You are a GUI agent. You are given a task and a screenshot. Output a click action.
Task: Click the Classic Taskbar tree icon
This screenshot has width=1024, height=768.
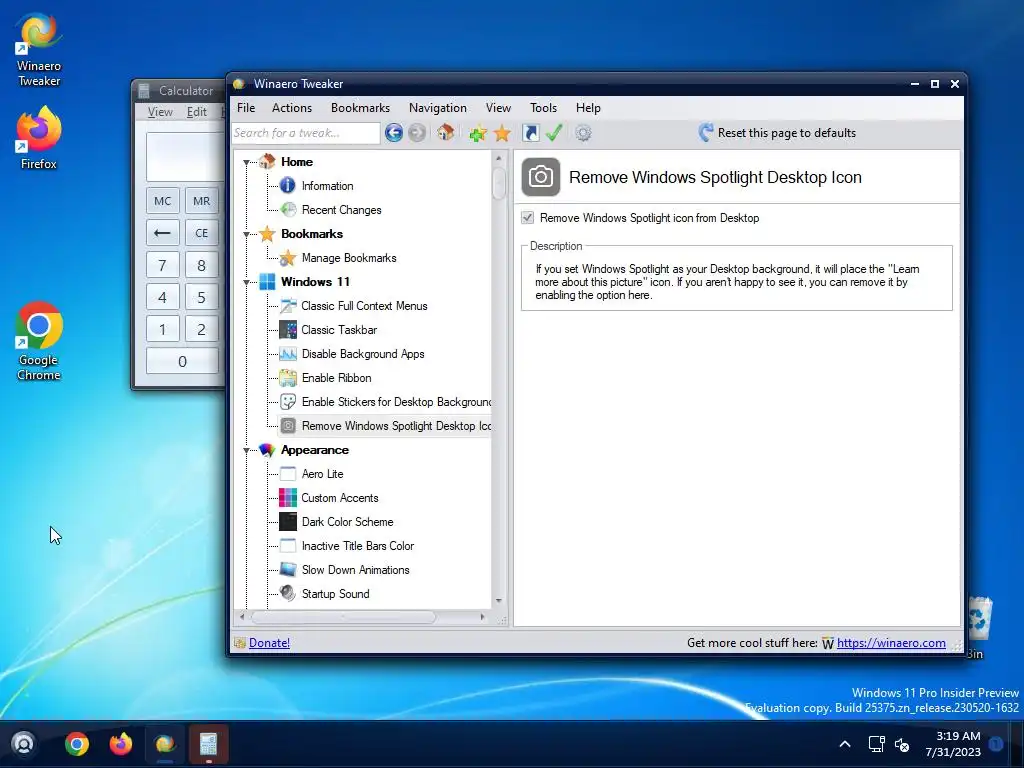288,330
